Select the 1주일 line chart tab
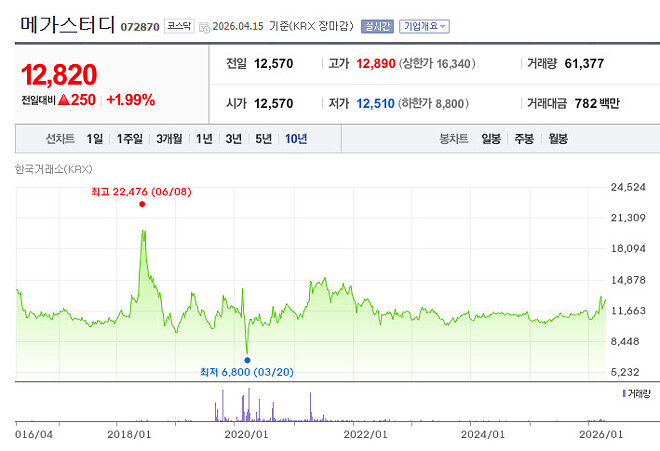The image size is (660, 451). pyautogui.click(x=130, y=139)
